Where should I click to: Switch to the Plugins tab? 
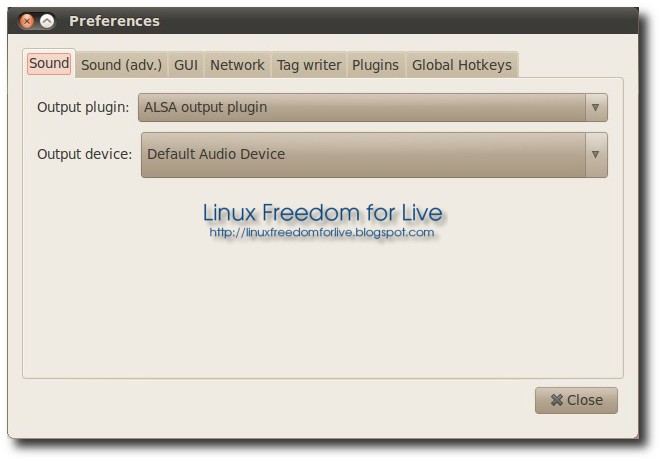point(375,65)
